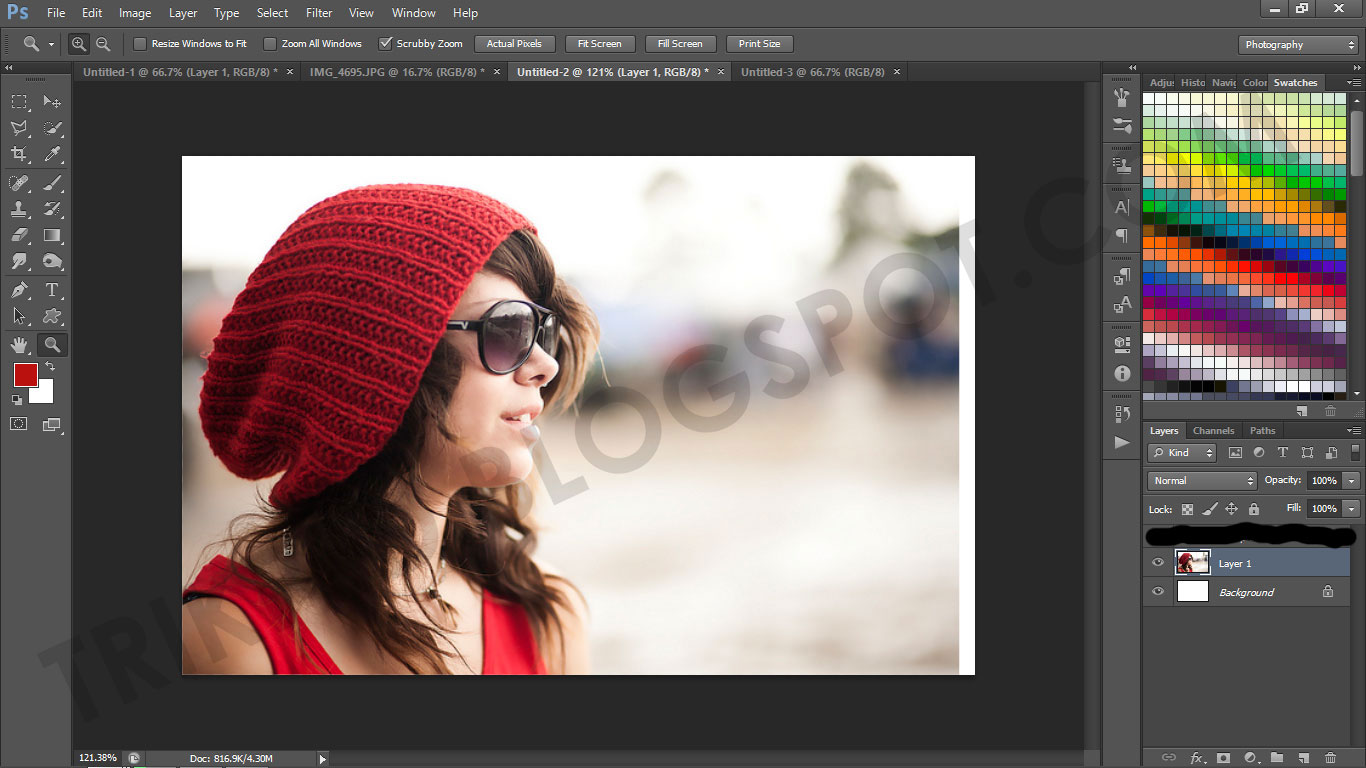Image resolution: width=1366 pixels, height=768 pixels.
Task: Click the red foreground color swatch
Action: click(x=25, y=375)
